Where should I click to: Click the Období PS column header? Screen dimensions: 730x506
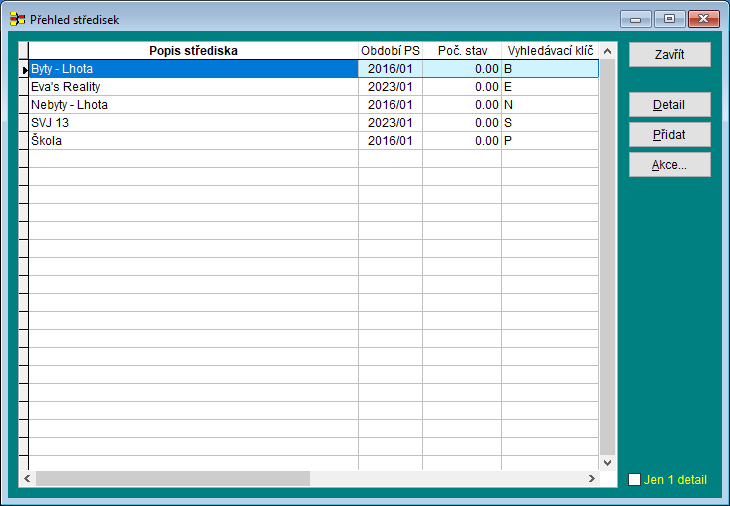tap(390, 51)
